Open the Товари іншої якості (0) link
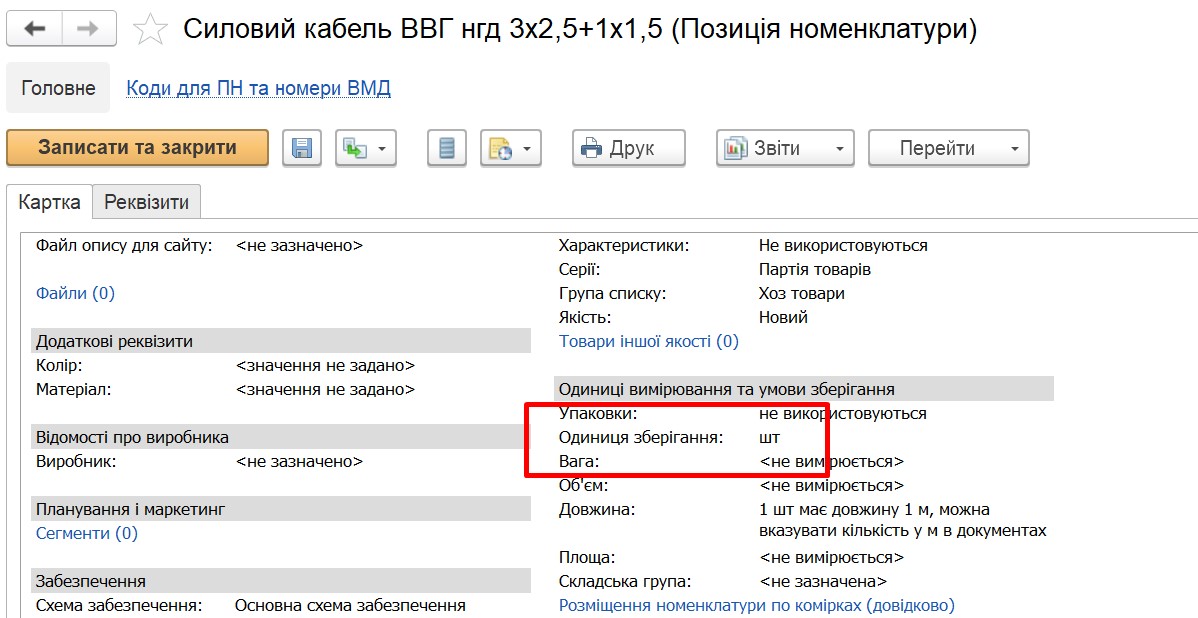The width and height of the screenshot is (1198, 618). pyautogui.click(x=649, y=341)
